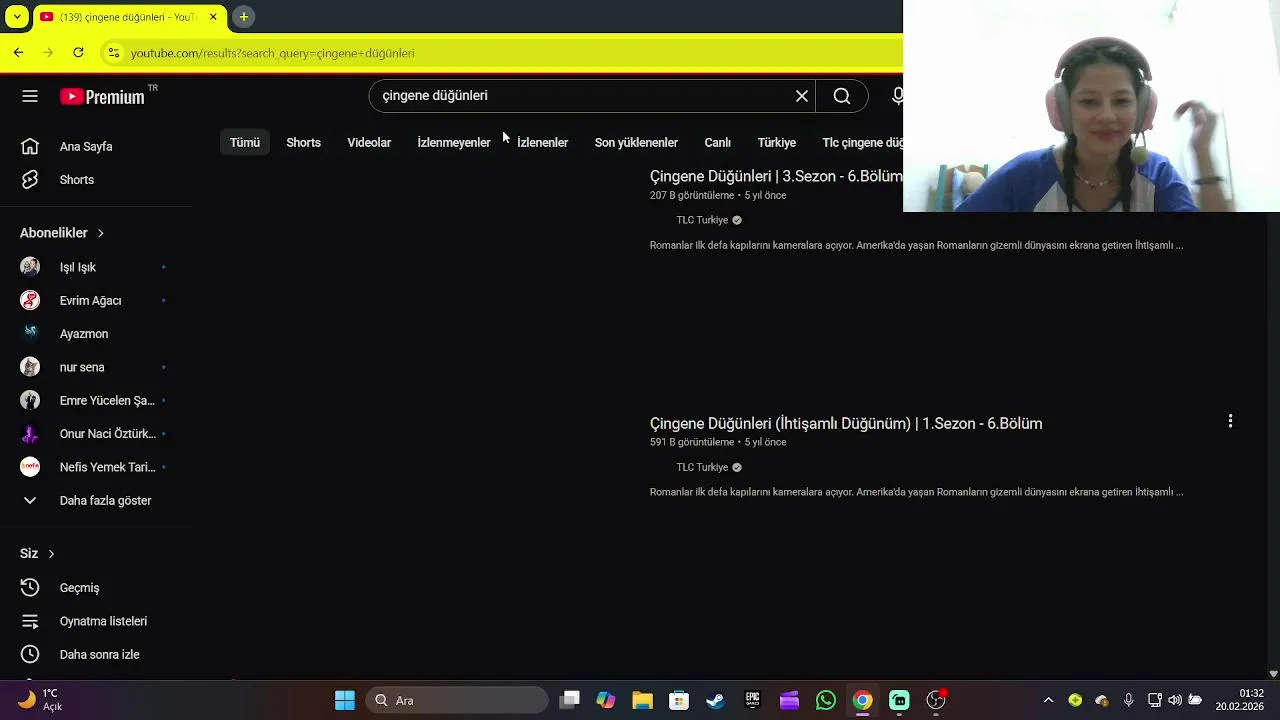Clear the search box with the X icon
This screenshot has height=720, width=1280.
(x=801, y=96)
